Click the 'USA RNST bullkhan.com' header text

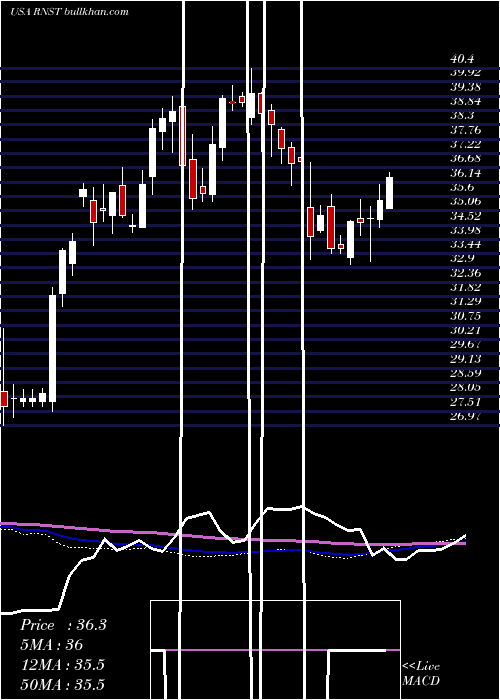tap(69, 11)
